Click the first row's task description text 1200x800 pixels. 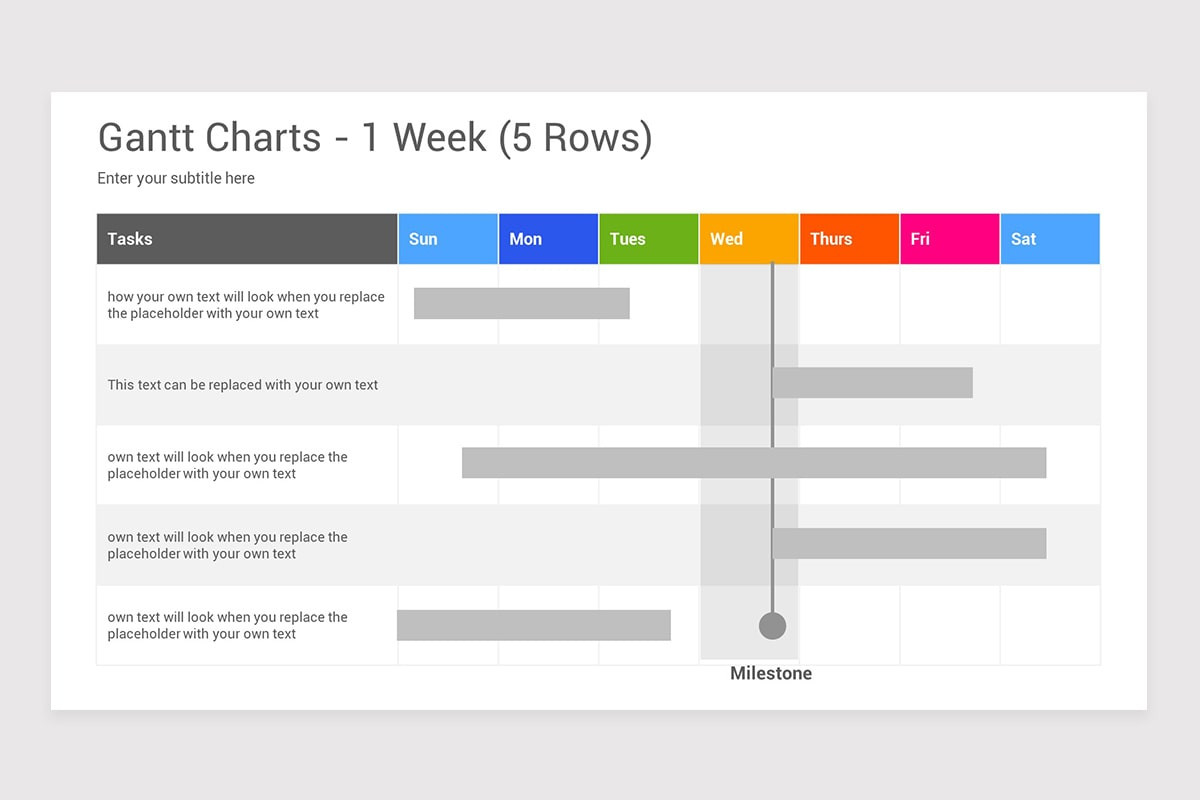tap(246, 305)
